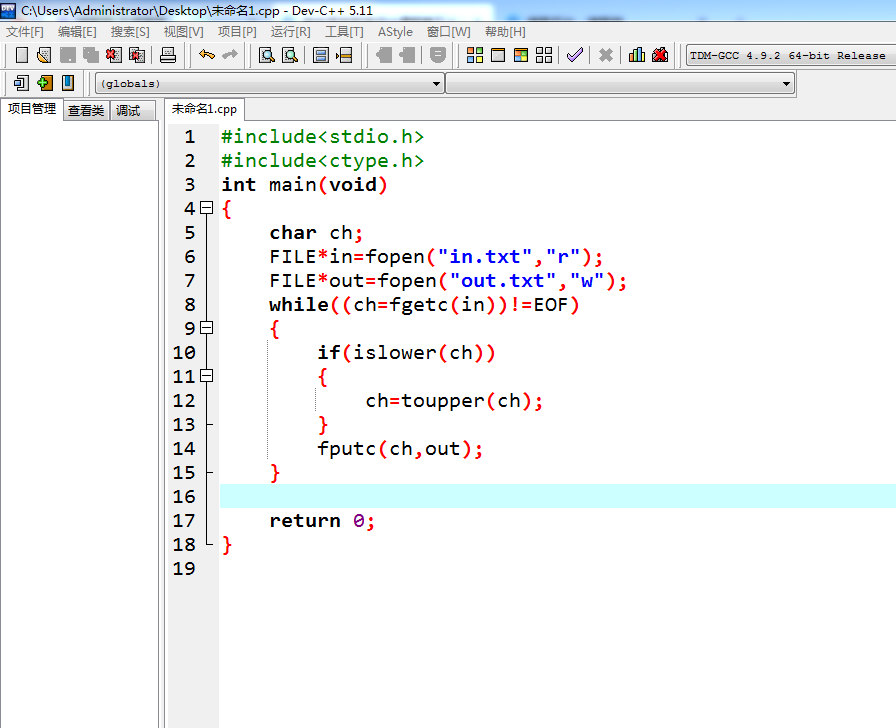Click the Open file toolbar icon

pyautogui.click(x=44, y=55)
